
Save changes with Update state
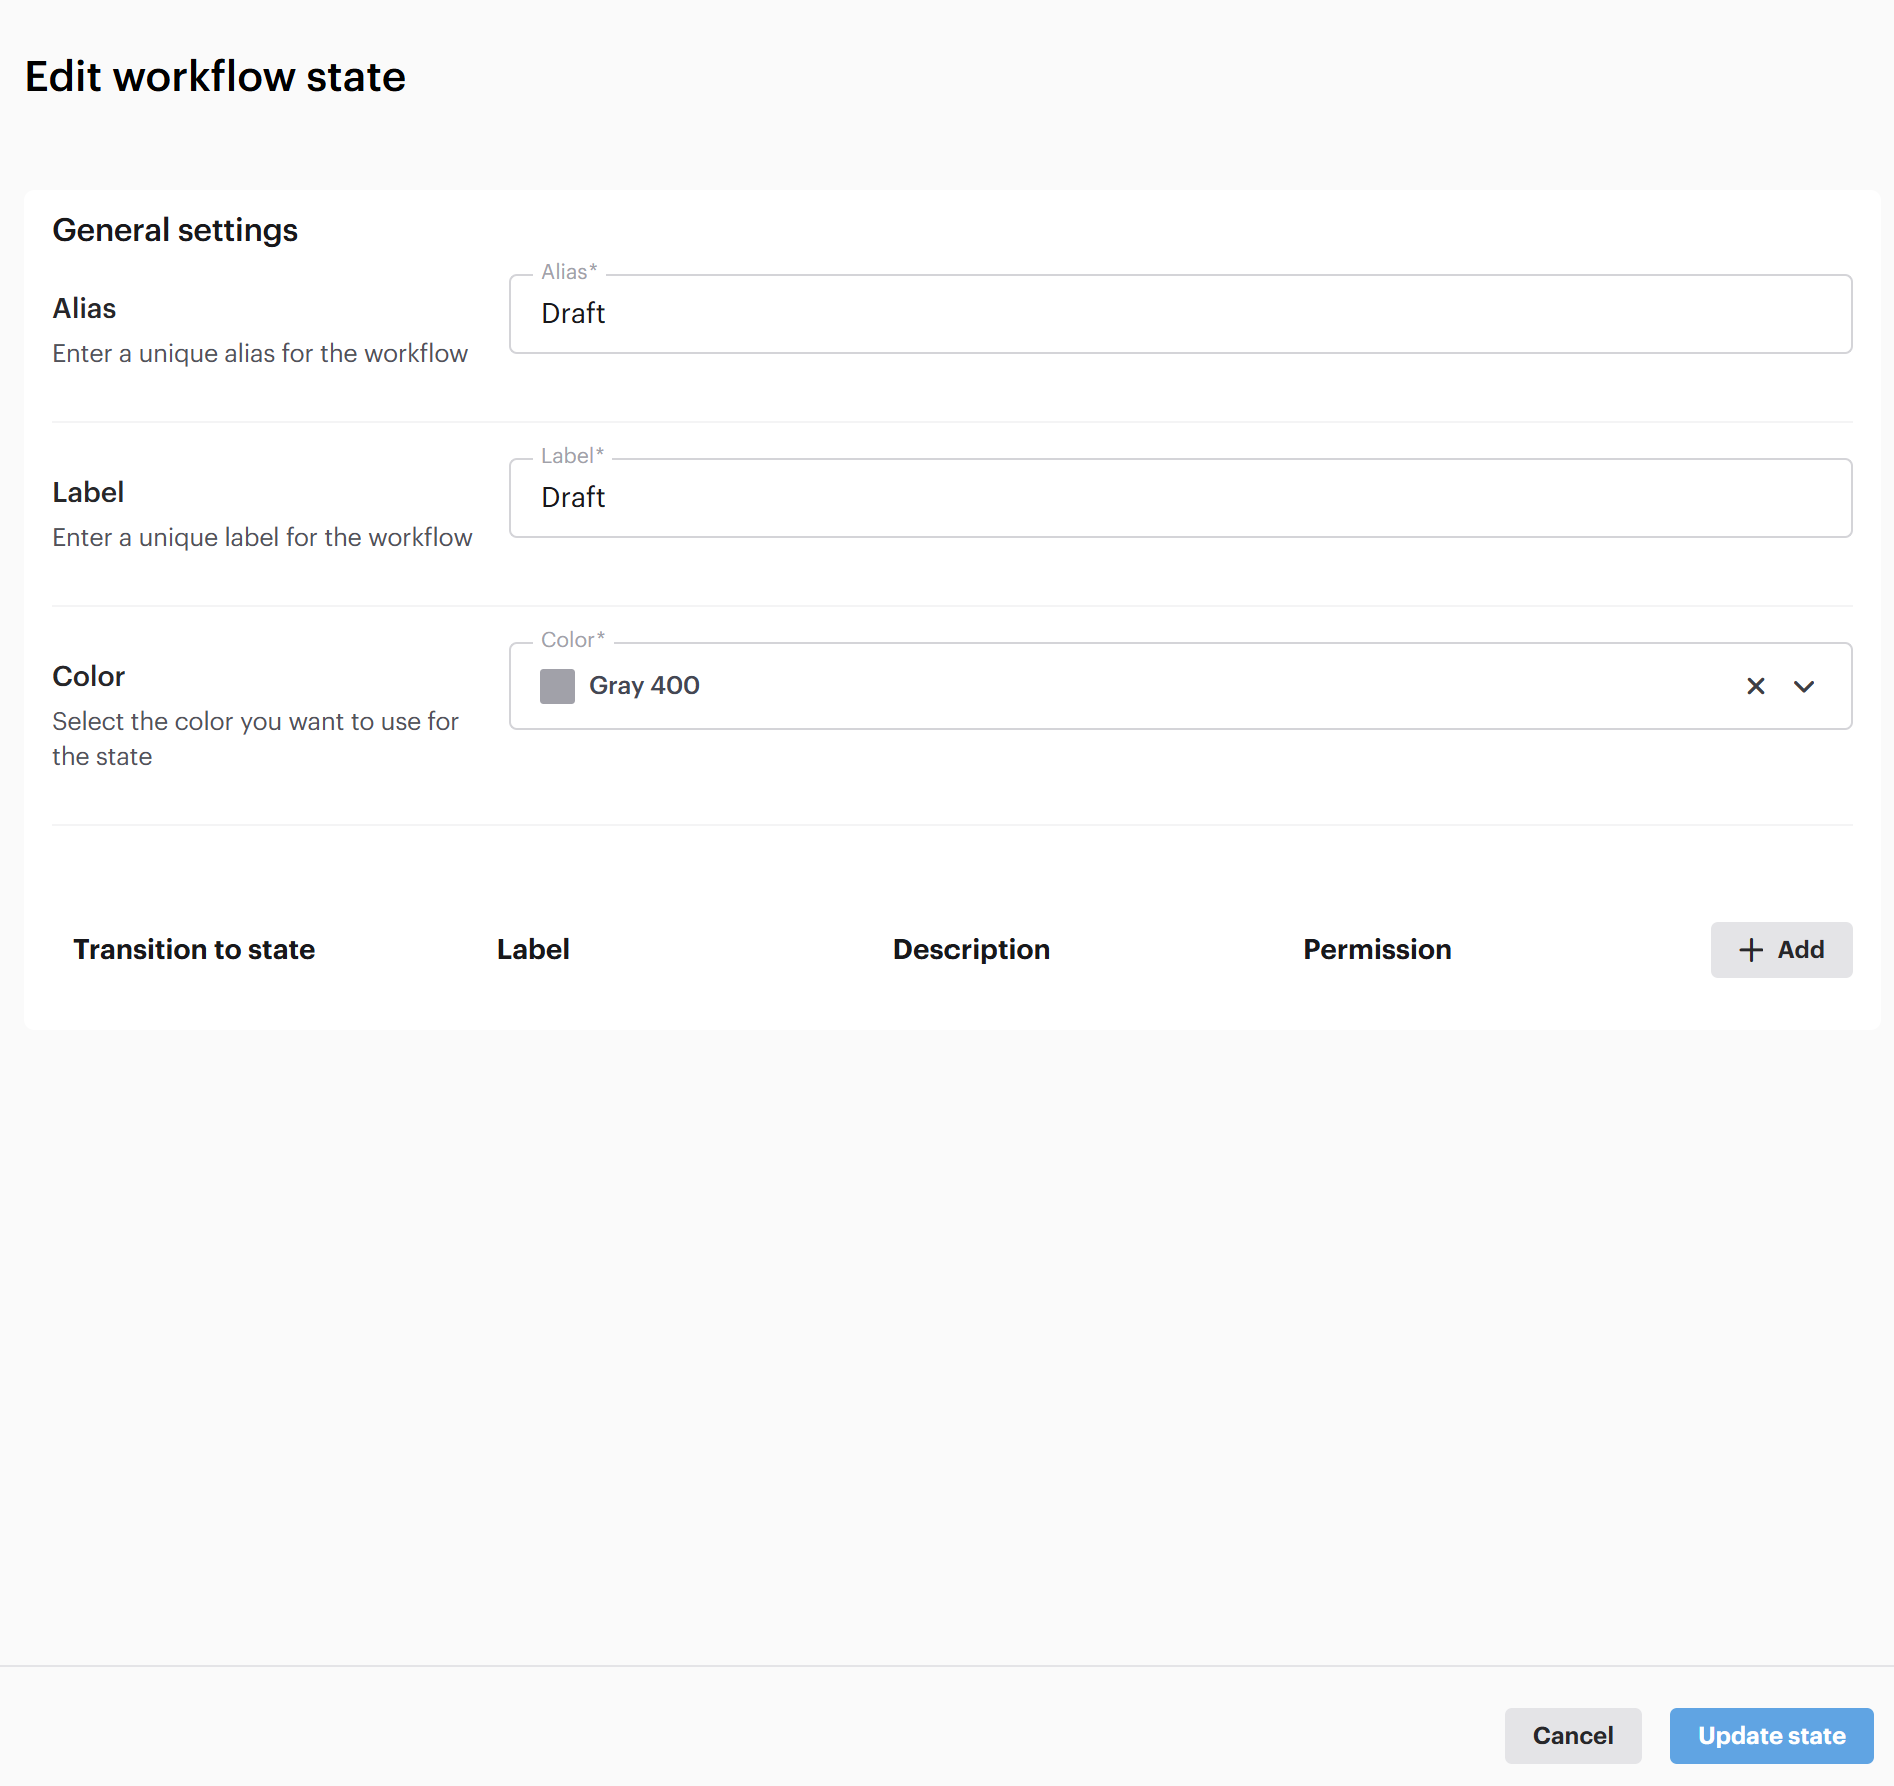tap(1771, 1736)
